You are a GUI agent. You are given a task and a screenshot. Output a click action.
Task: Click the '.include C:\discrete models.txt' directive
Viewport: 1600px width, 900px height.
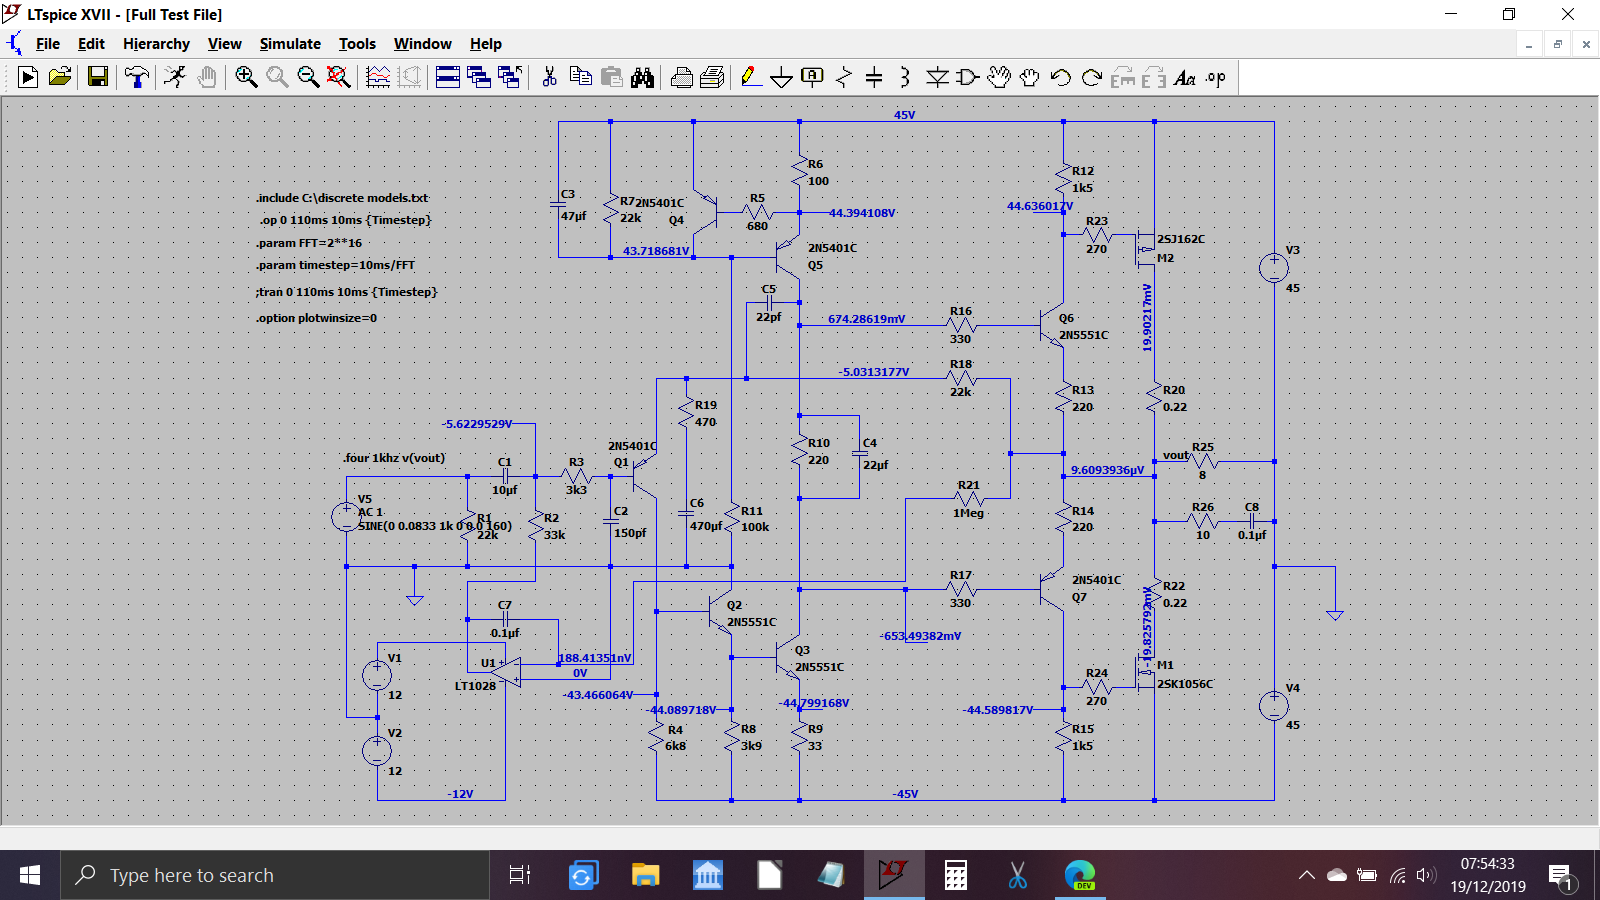click(x=342, y=198)
